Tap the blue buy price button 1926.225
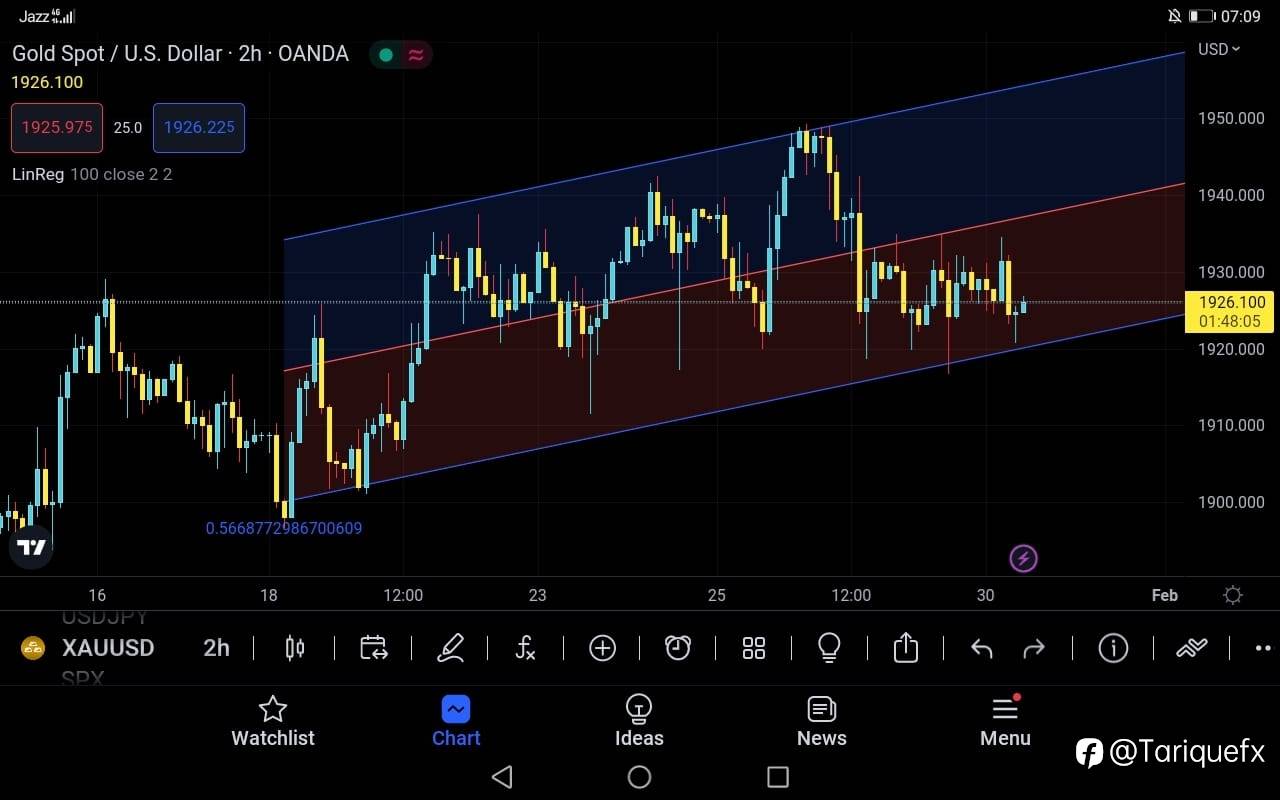Viewport: 1280px width, 800px height. [x=199, y=128]
